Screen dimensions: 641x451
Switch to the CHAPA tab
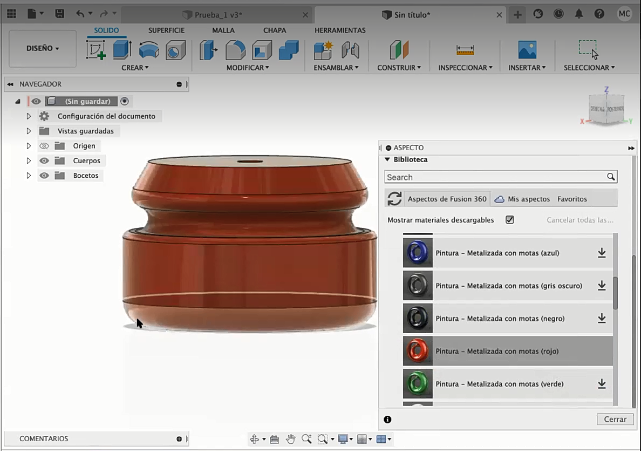pyautogui.click(x=275, y=30)
